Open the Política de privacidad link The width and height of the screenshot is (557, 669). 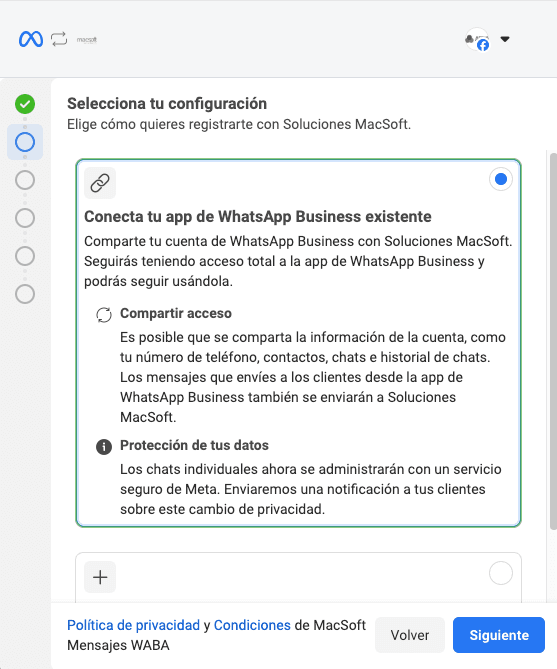point(133,625)
